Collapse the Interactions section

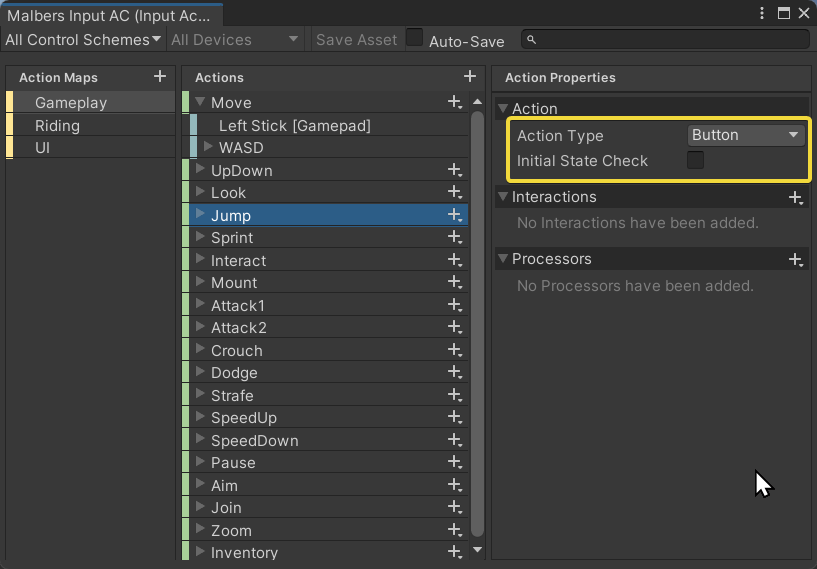[x=503, y=197]
